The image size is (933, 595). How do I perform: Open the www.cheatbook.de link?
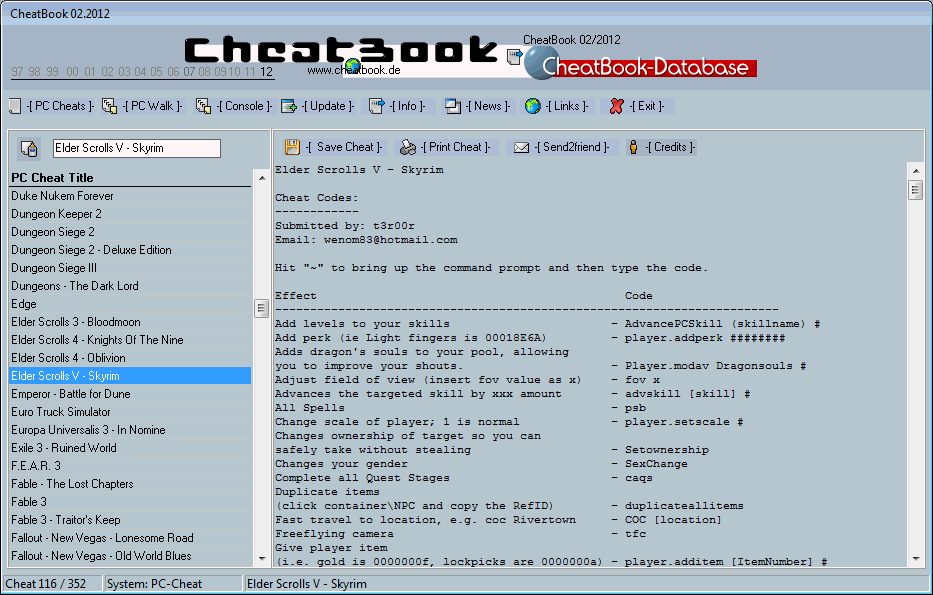[x=353, y=70]
